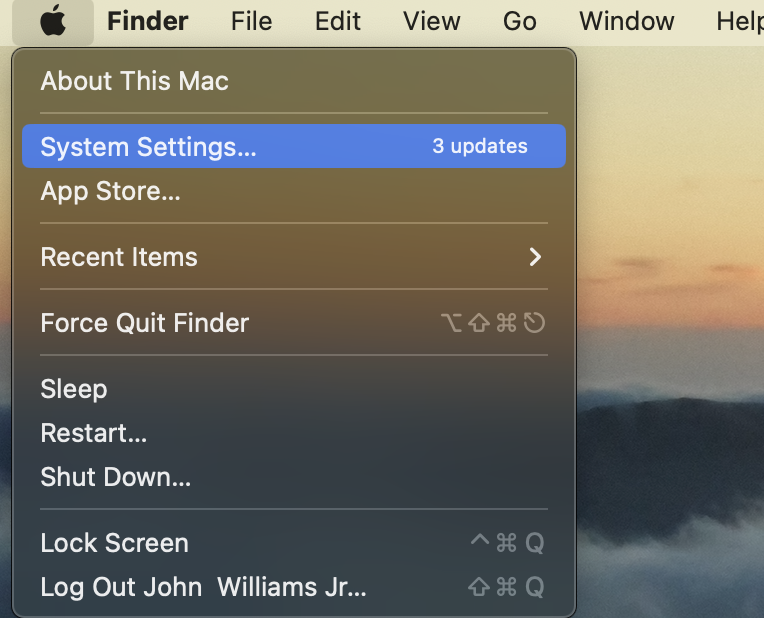Open the Edit menu
The image size is (764, 618).
(x=338, y=21)
